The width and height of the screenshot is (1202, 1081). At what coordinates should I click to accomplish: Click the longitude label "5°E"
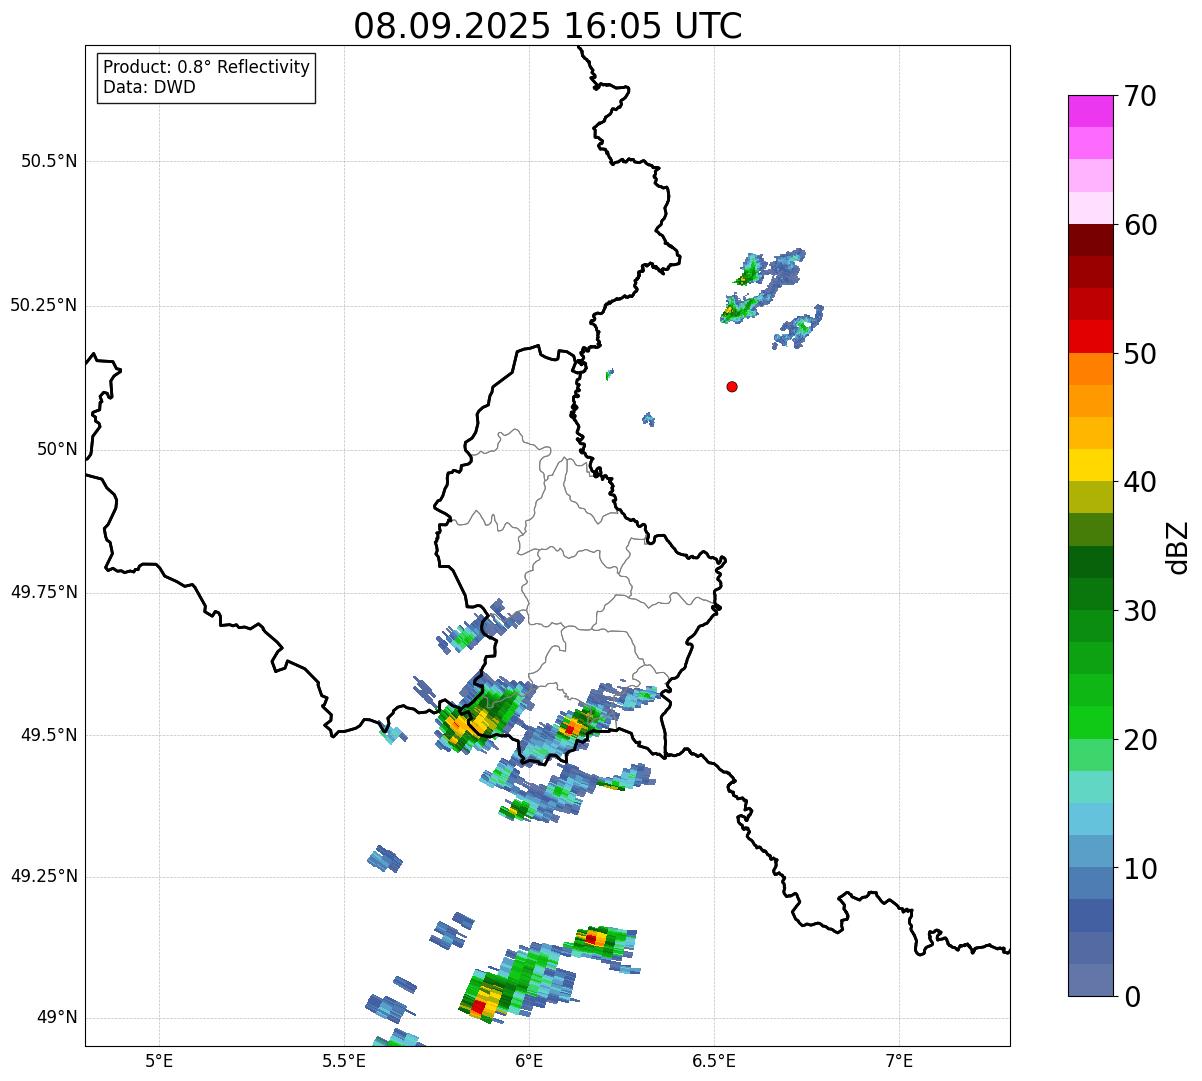click(x=159, y=1061)
